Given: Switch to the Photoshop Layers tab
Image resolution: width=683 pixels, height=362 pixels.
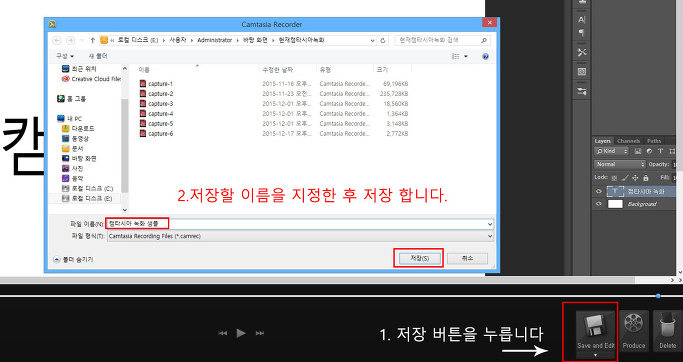Looking at the screenshot, I should pyautogui.click(x=603, y=141).
